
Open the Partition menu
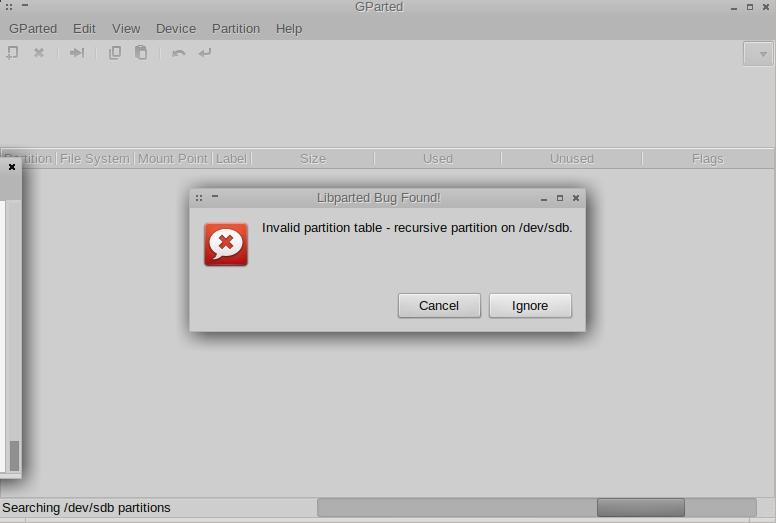tap(236, 29)
